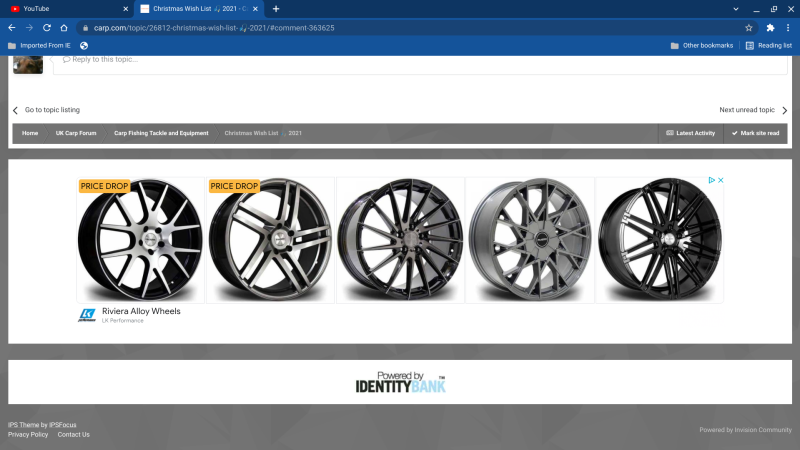Screen dimensions: 800x450
Task: Open Carp Fishing Tackle and Equipment breadcrumb
Action: (x=161, y=133)
